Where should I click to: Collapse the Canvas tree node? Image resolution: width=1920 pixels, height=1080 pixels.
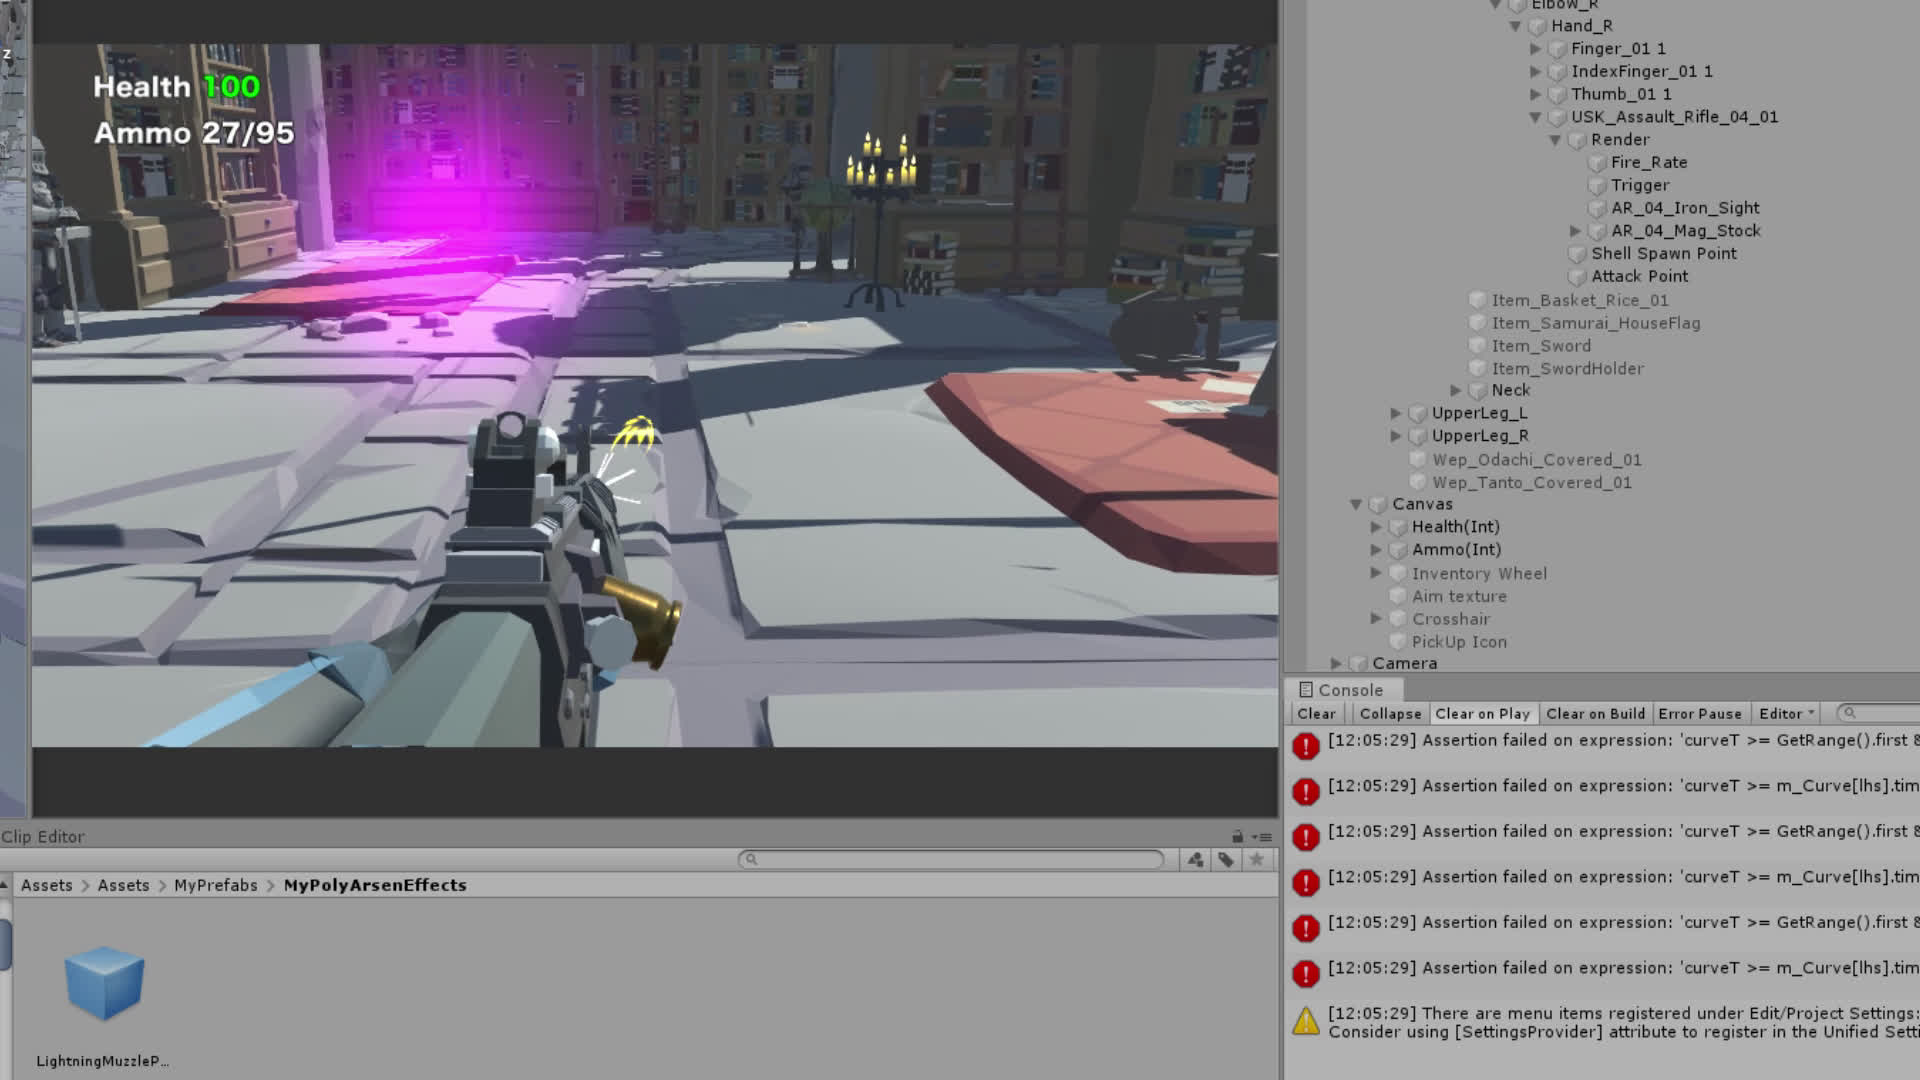1356,505
